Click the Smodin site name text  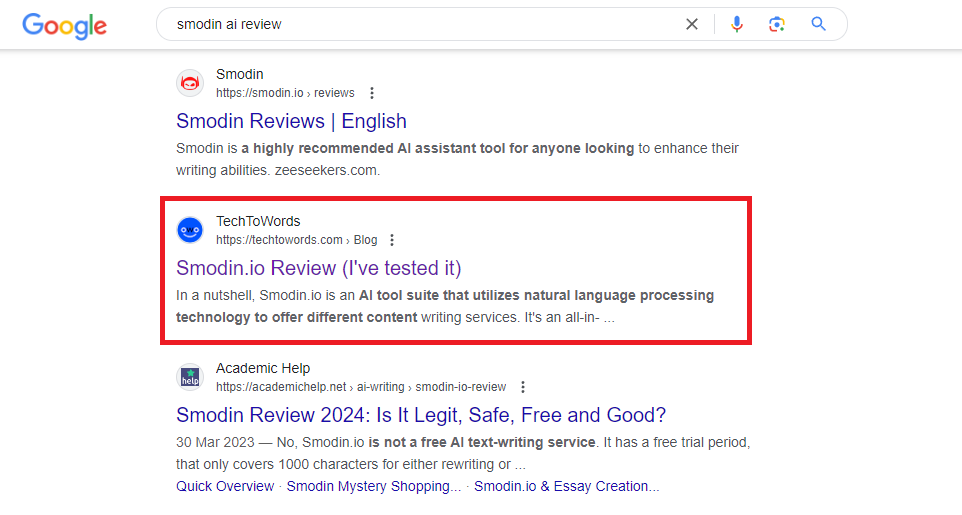click(240, 74)
